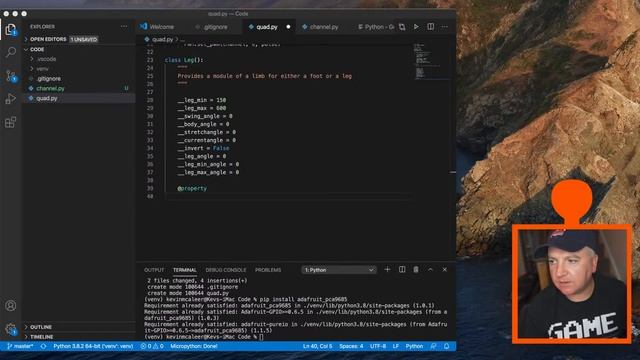
Task: Click the 1 UNSAVED badge
Action: pos(84,39)
